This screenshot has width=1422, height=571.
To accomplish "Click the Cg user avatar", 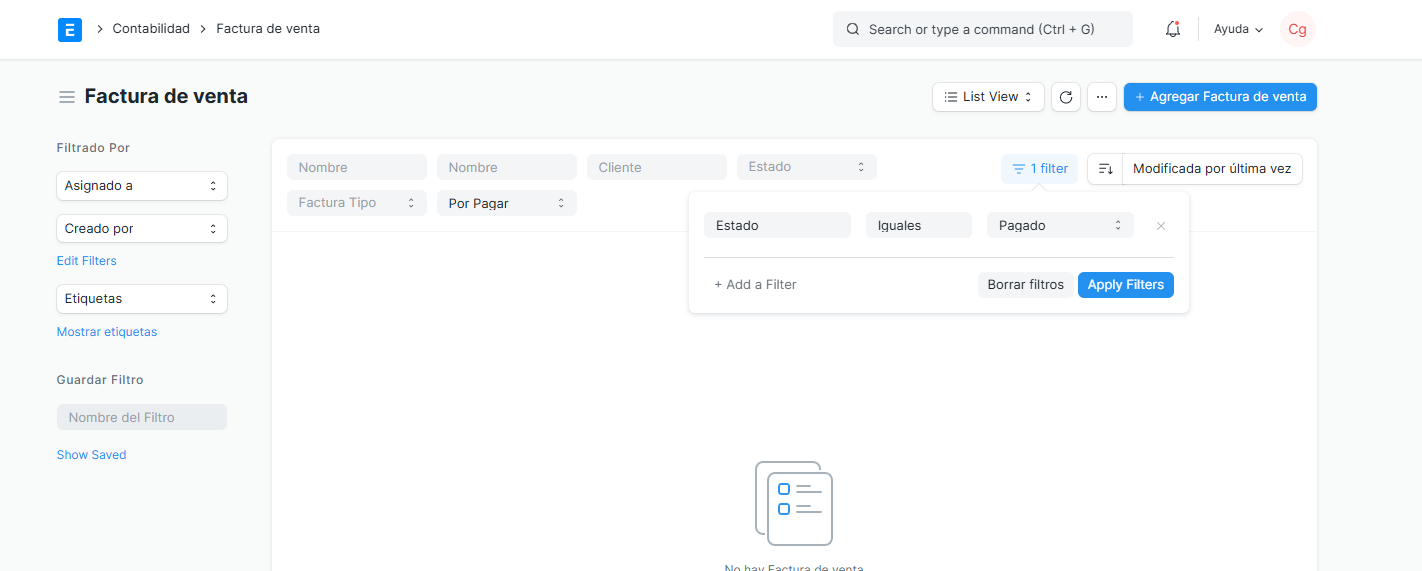I will point(1297,30).
